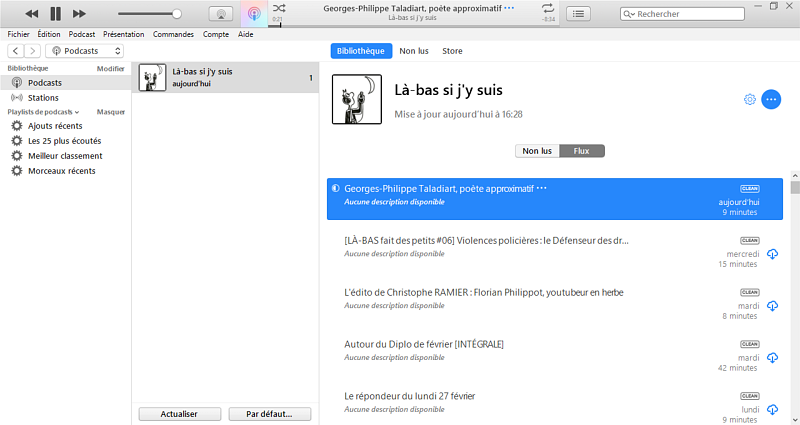
Task: Select Là-bas si j'y suis in podcast list
Action: pos(226,78)
